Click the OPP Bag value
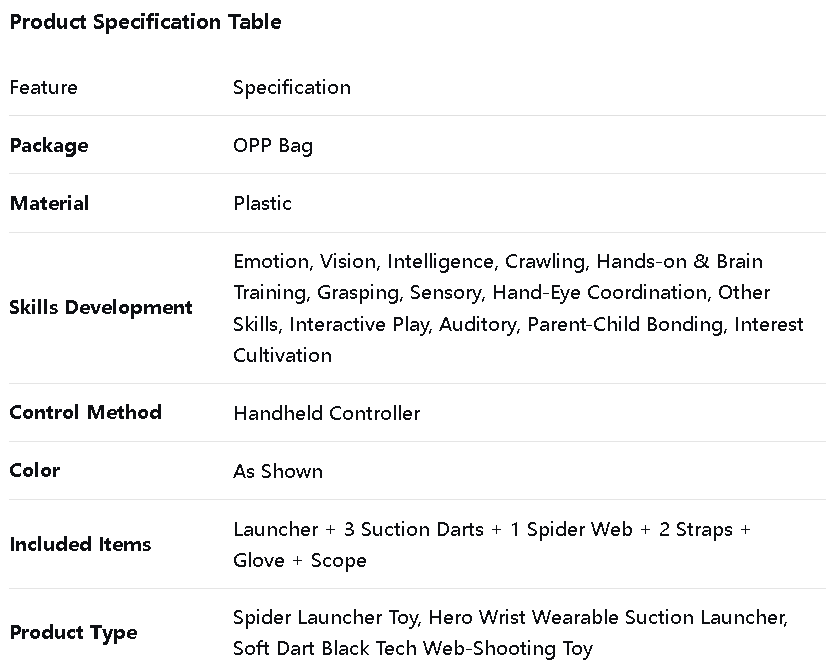The width and height of the screenshot is (840, 669). point(273,145)
